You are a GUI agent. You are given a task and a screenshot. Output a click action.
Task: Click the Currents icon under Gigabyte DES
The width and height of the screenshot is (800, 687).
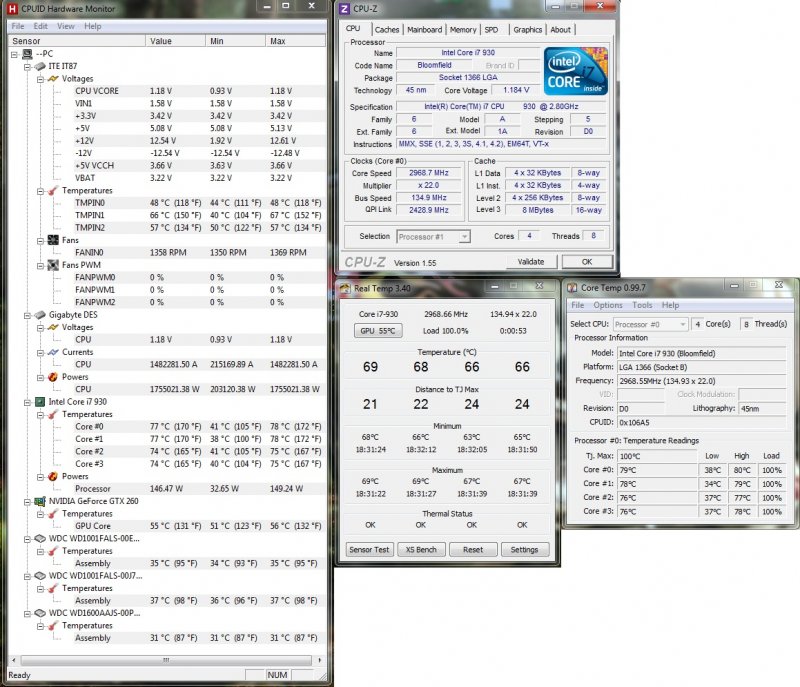coord(53,352)
